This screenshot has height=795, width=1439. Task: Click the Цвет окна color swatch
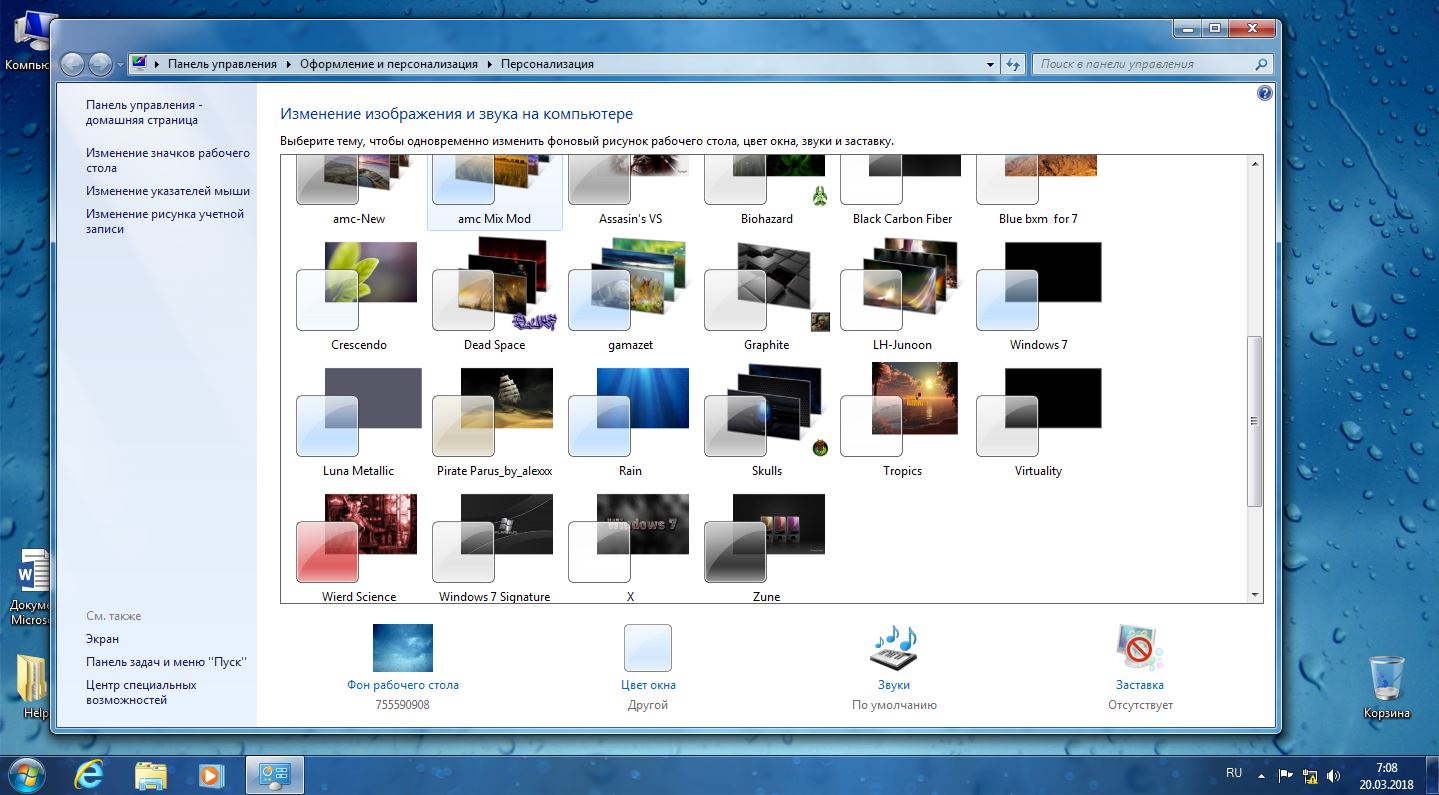[648, 648]
